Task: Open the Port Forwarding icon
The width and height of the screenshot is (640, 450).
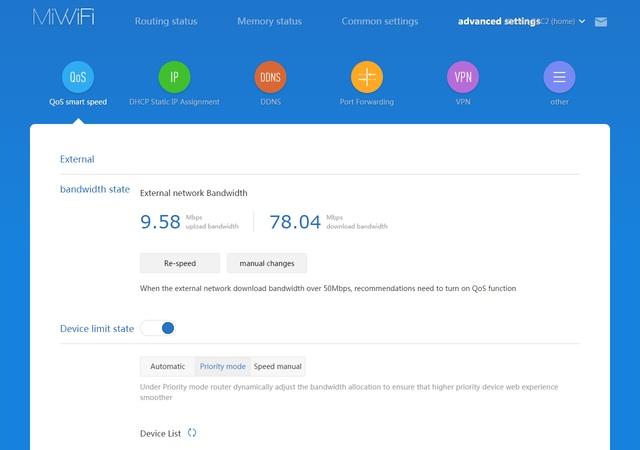Action: point(367,77)
